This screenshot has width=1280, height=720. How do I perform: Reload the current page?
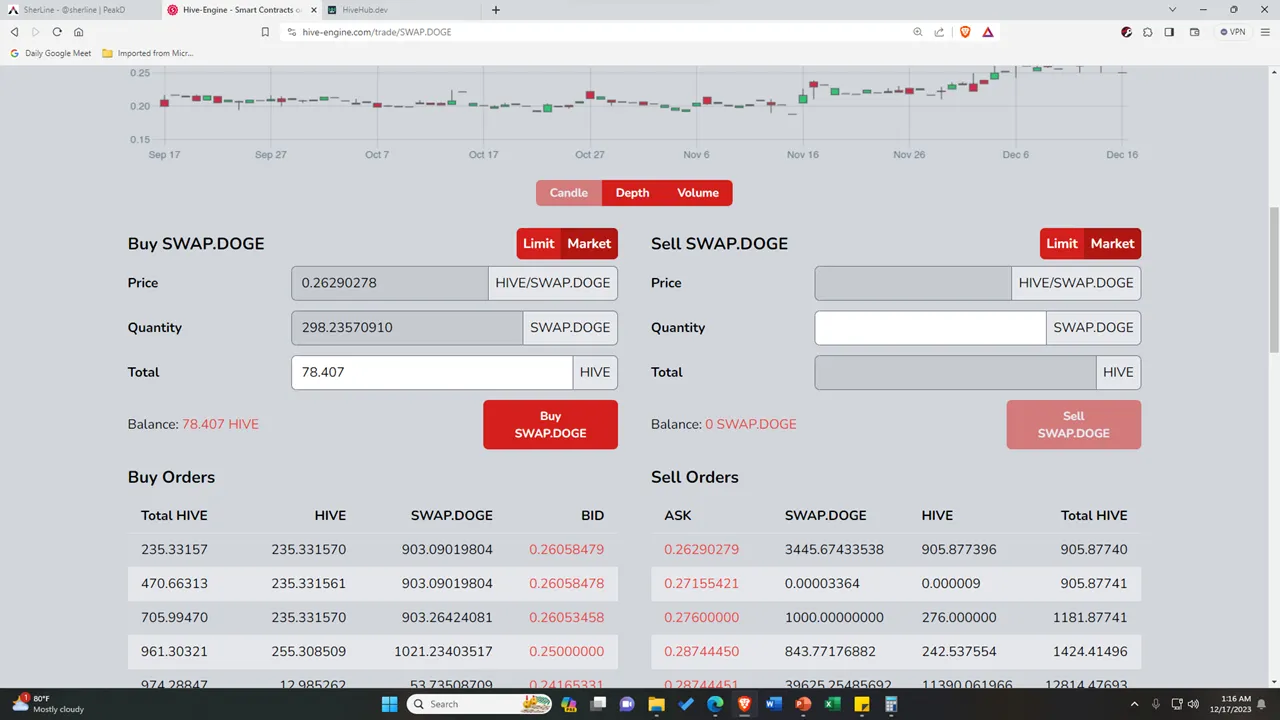tap(57, 32)
